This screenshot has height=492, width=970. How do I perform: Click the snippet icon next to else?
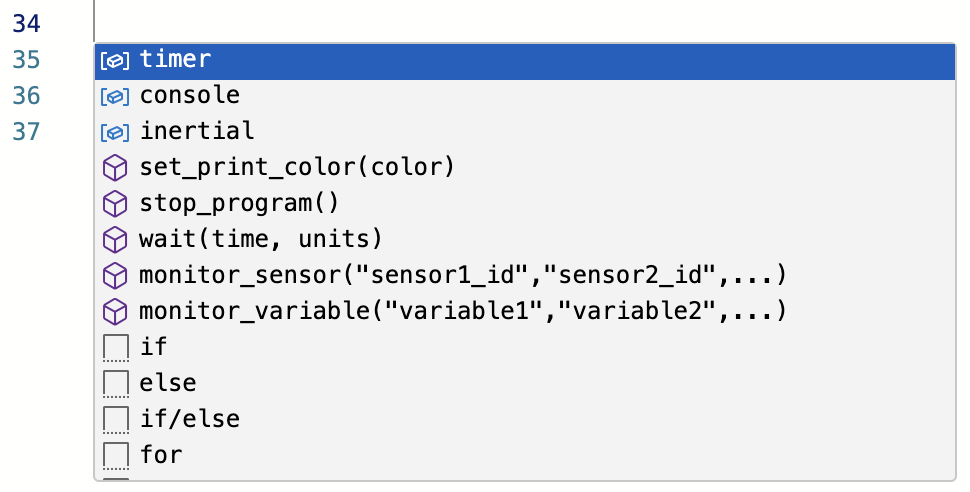(x=116, y=384)
